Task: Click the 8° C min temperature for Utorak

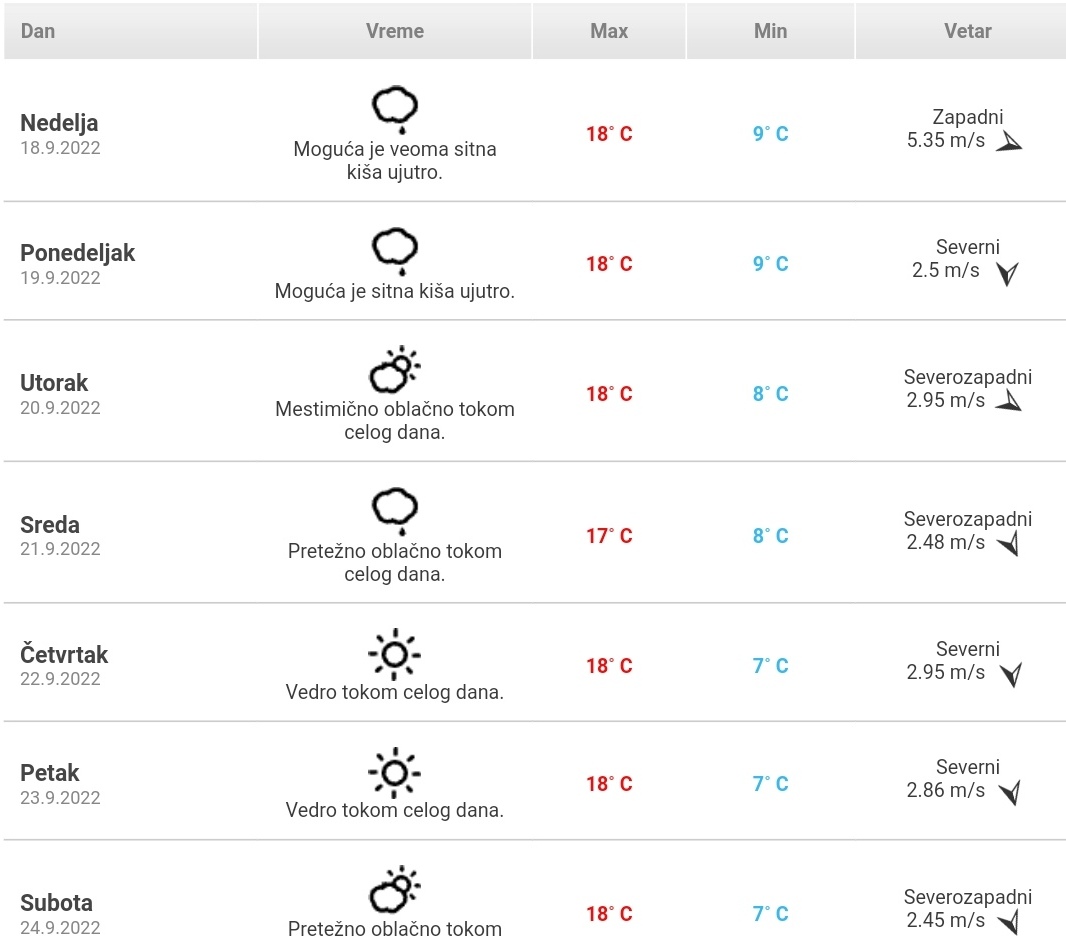Action: click(770, 394)
